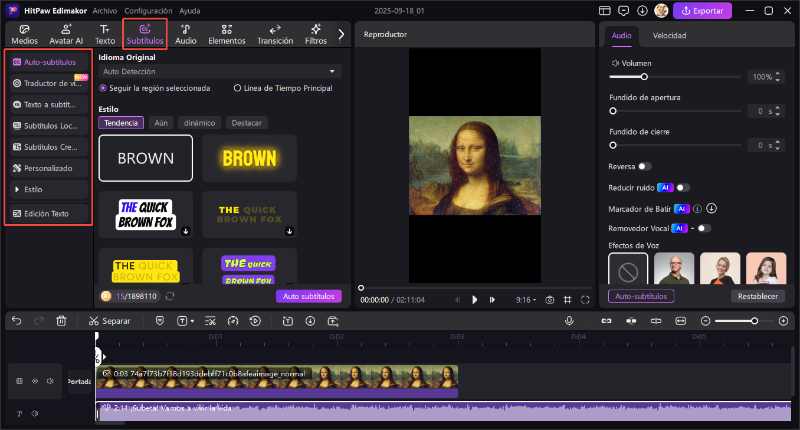
Task: Switch to the Texto tab
Action: [105, 34]
